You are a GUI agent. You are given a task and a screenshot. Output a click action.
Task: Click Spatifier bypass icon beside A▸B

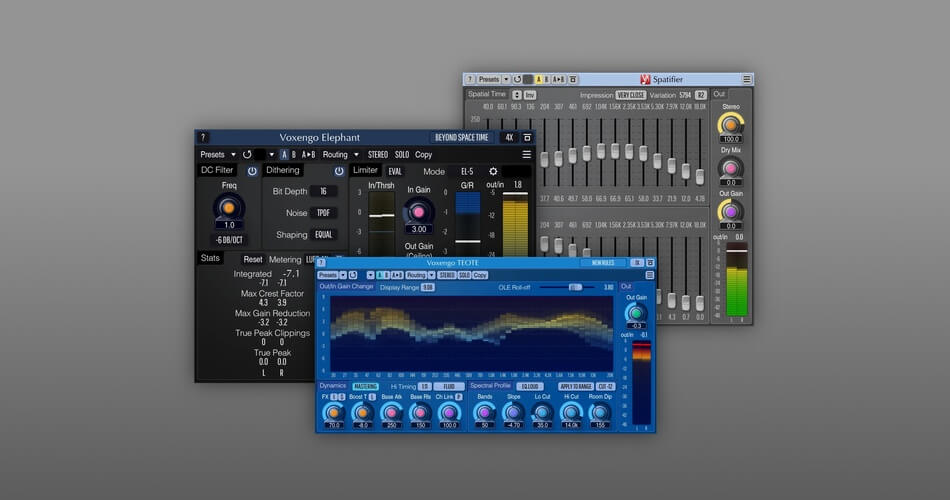pos(573,79)
